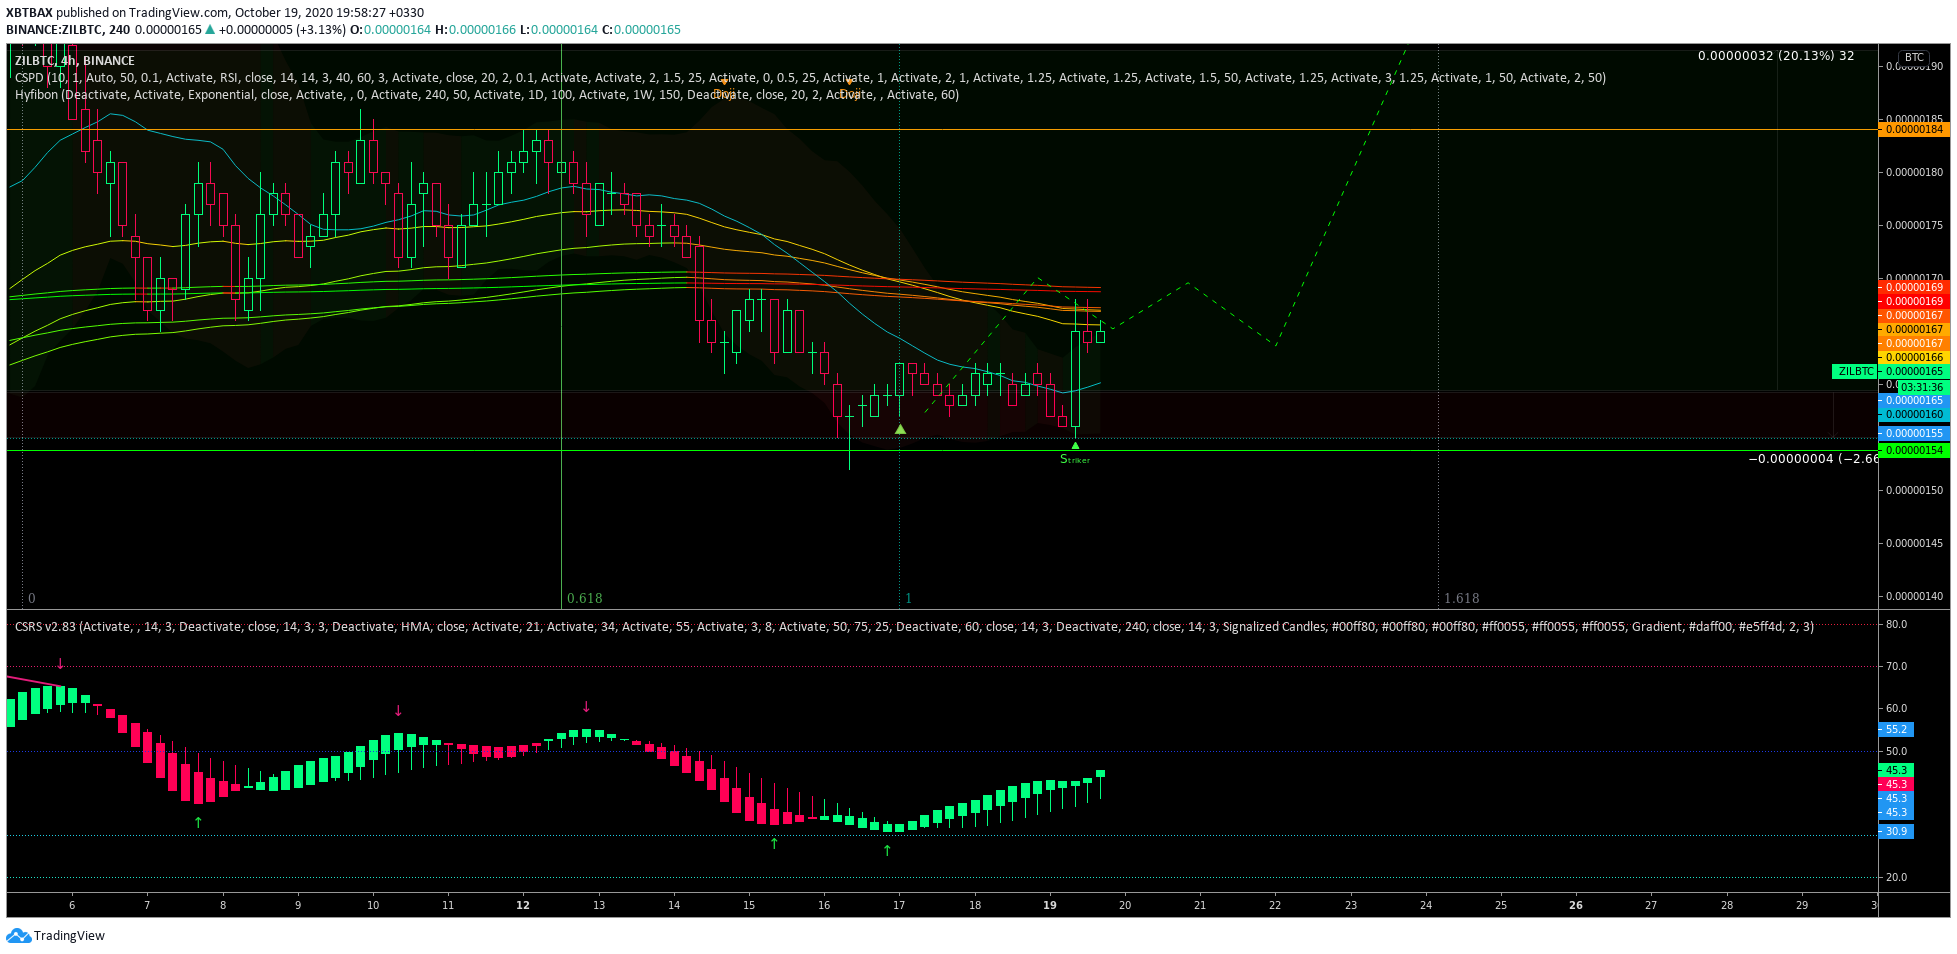Click the green triangle marker below the 17th candle
Image resolution: width=1957 pixels, height=954 pixels.
point(900,429)
